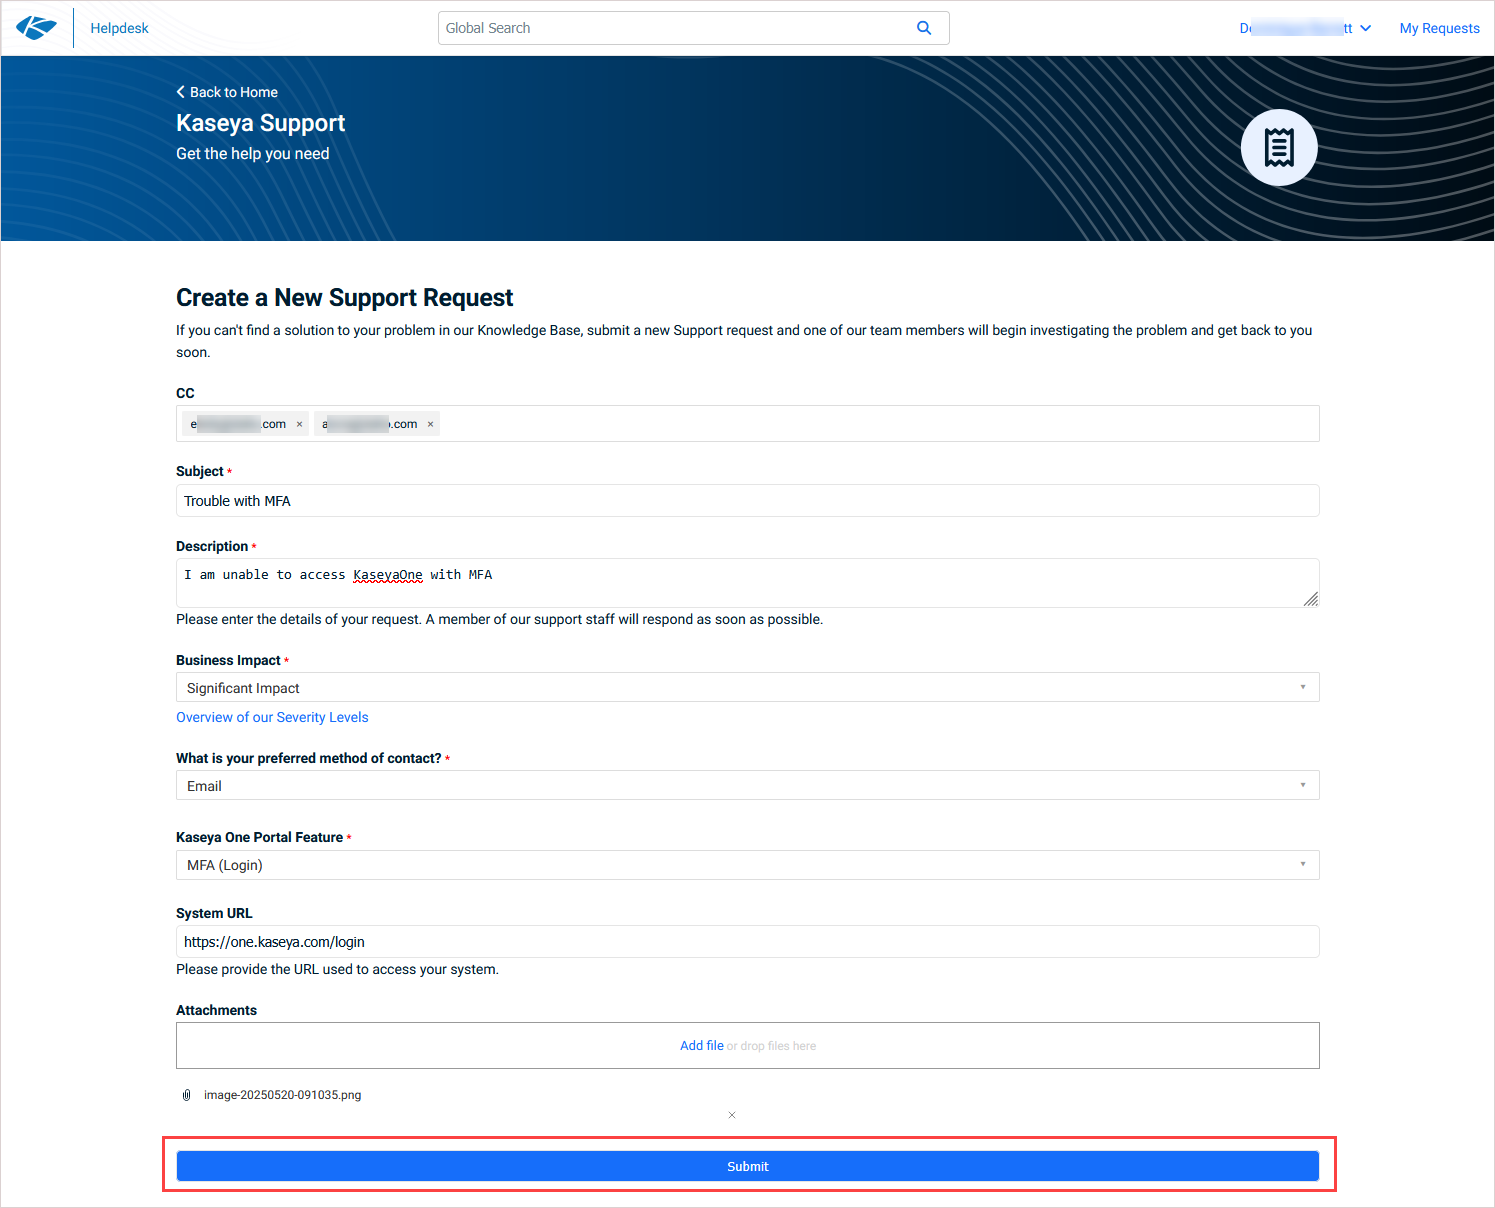Image resolution: width=1495 pixels, height=1208 pixels.
Task: Expand the user account dropdown
Action: [1305, 28]
